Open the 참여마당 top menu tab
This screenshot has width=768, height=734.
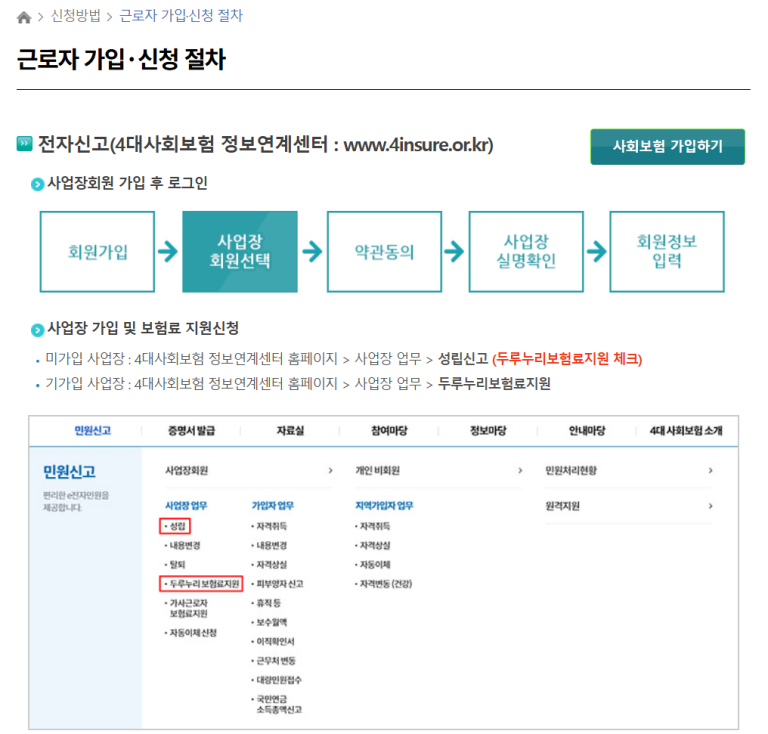point(389,430)
